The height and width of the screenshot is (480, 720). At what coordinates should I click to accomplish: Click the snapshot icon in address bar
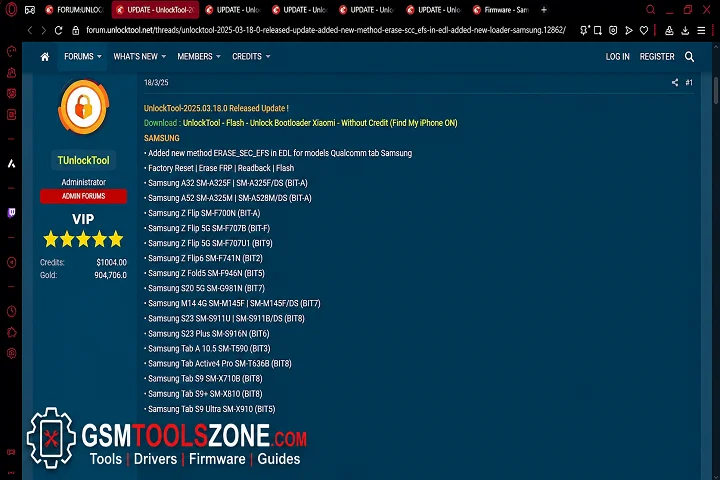(x=597, y=30)
